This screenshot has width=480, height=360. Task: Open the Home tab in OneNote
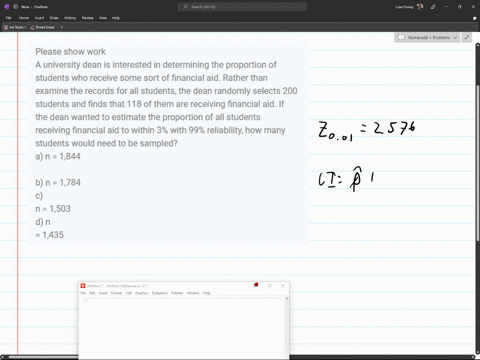(24, 18)
